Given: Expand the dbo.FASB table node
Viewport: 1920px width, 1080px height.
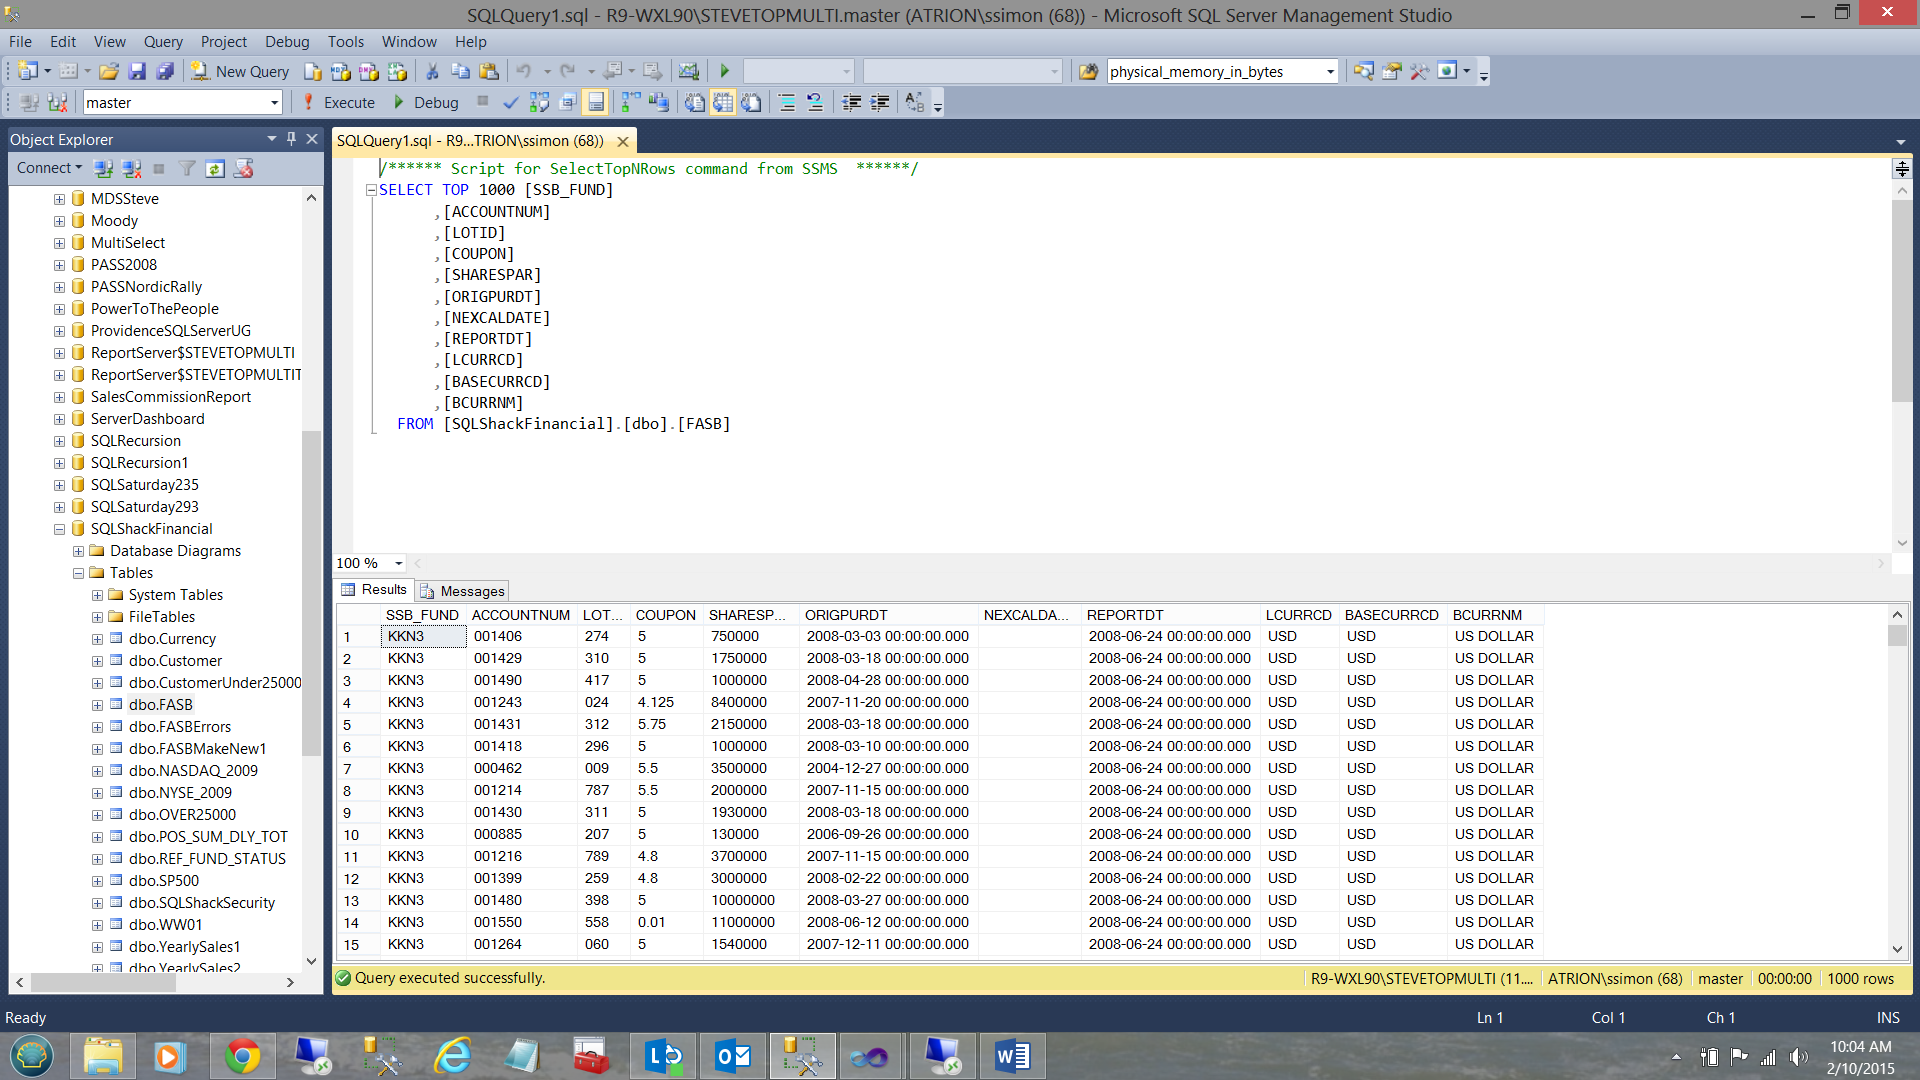Looking at the screenshot, I should point(97,704).
